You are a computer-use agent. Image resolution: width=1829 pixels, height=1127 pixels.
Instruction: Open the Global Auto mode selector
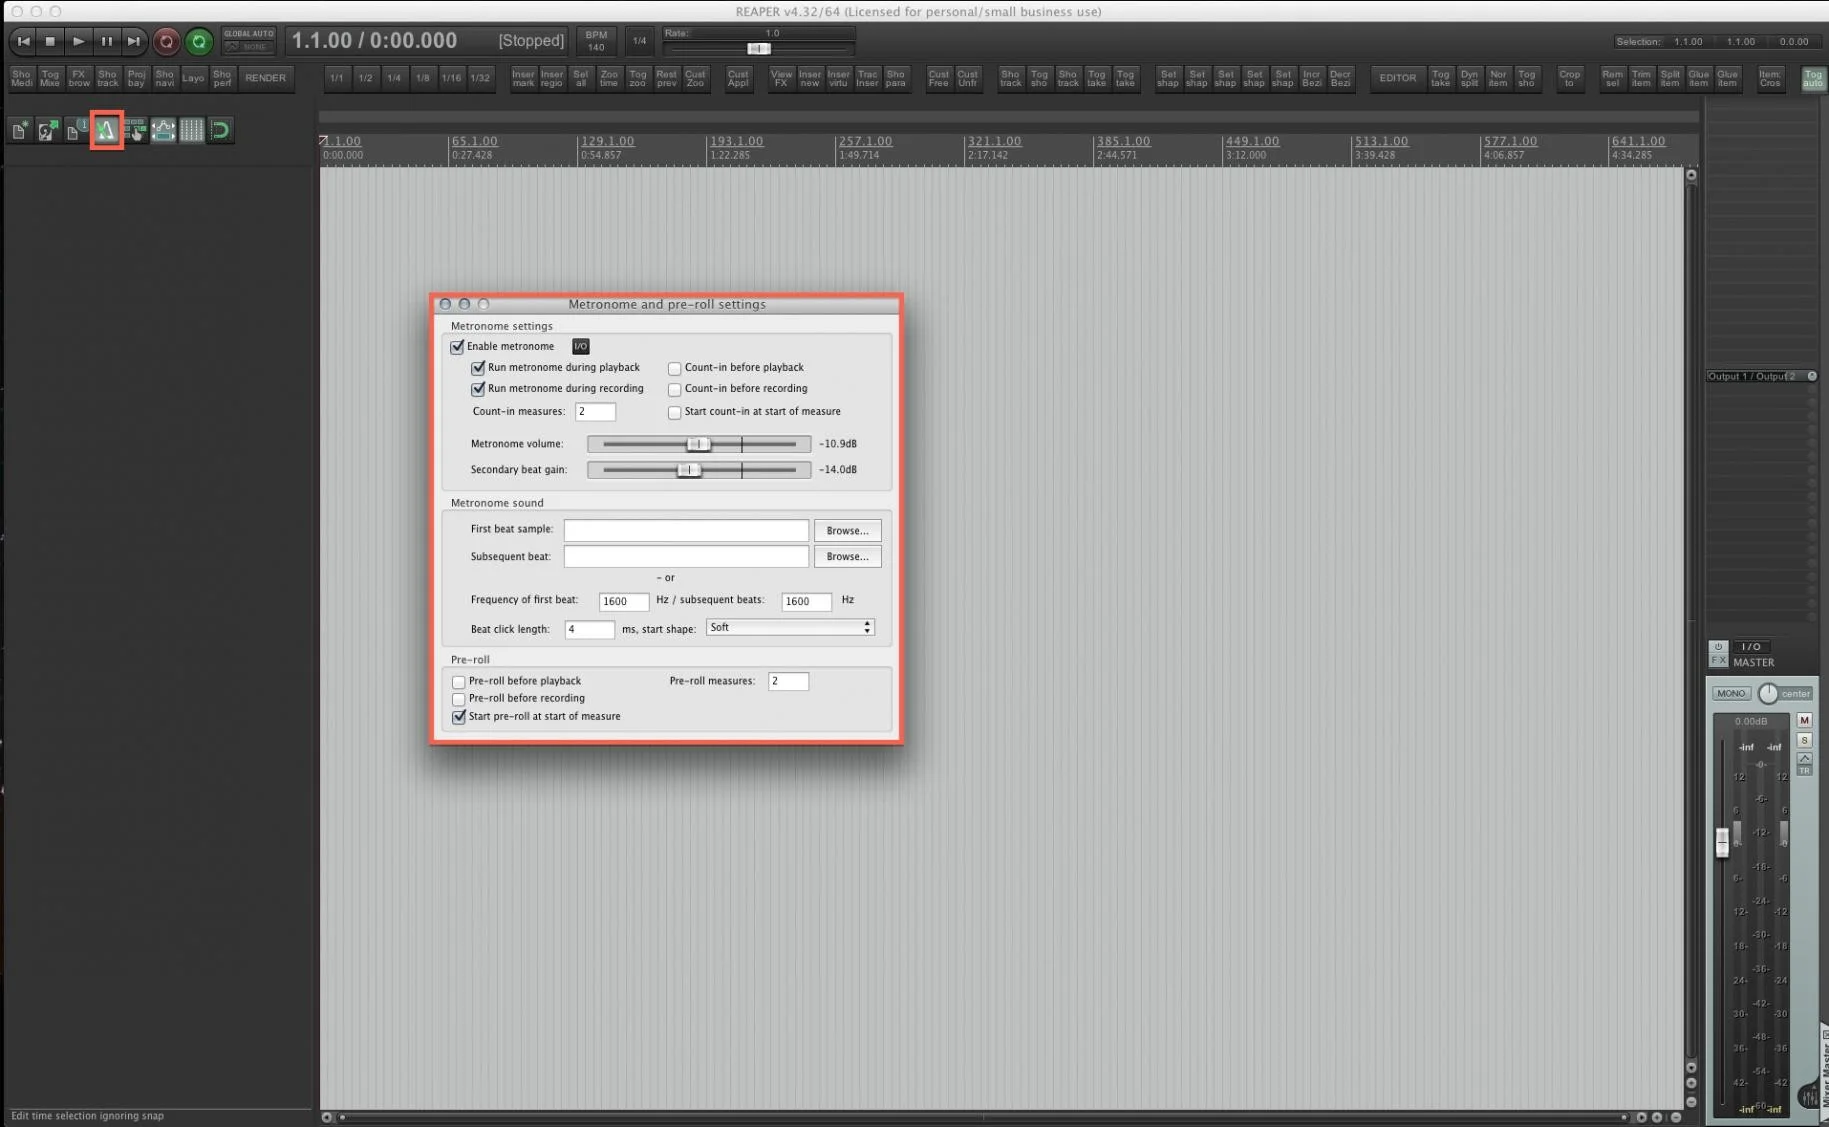(248, 41)
